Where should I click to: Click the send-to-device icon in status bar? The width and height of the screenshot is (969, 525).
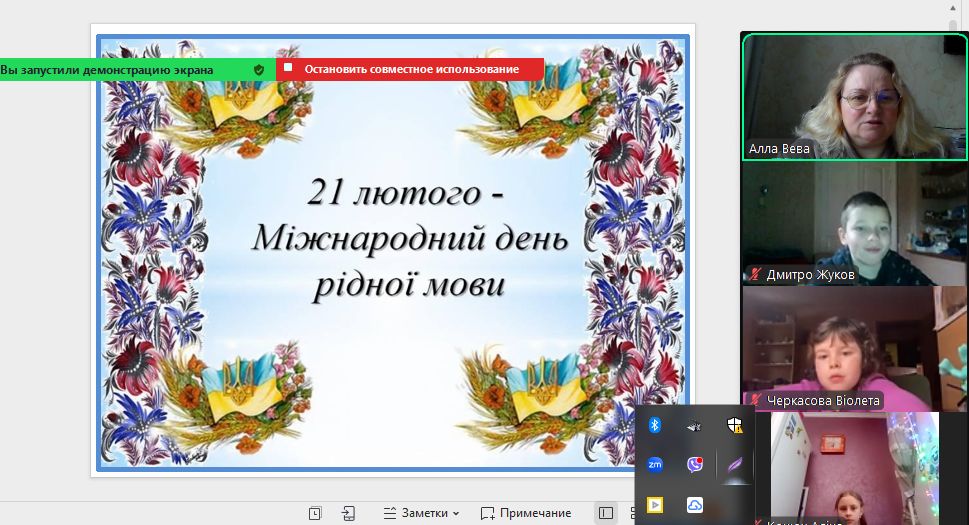pyautogui.click(x=348, y=513)
